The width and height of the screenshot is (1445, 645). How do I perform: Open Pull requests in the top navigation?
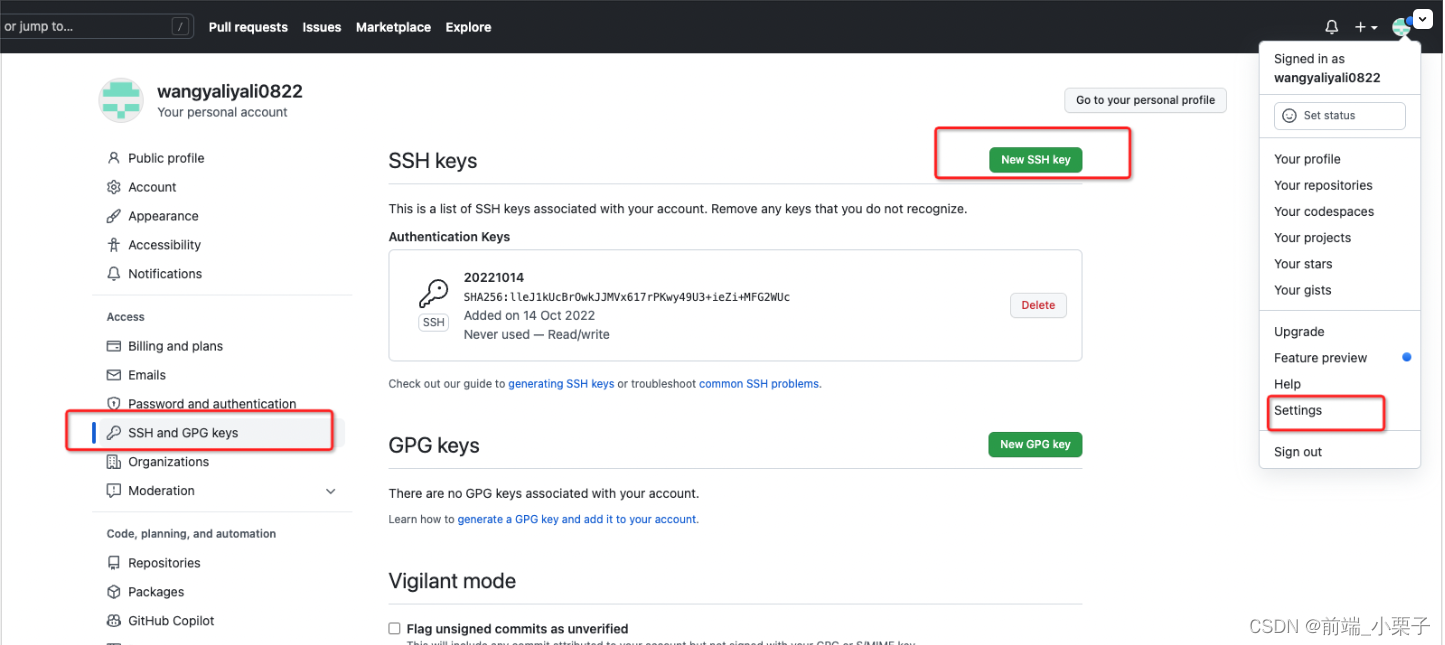pyautogui.click(x=248, y=27)
